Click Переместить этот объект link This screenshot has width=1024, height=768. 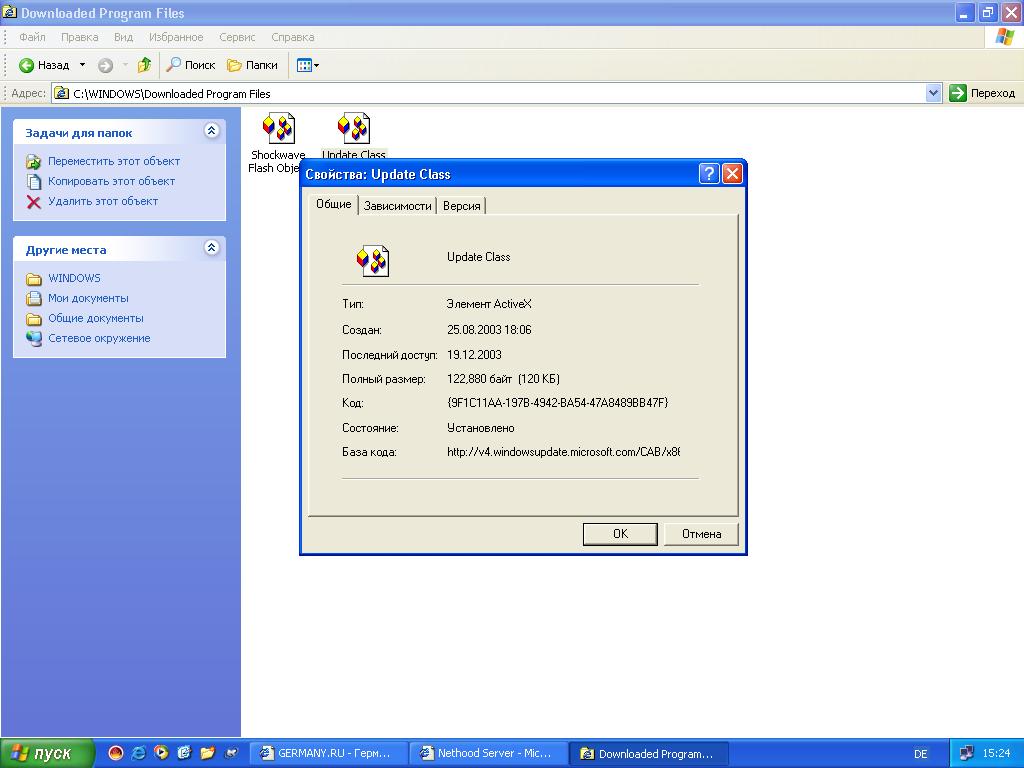(114, 161)
